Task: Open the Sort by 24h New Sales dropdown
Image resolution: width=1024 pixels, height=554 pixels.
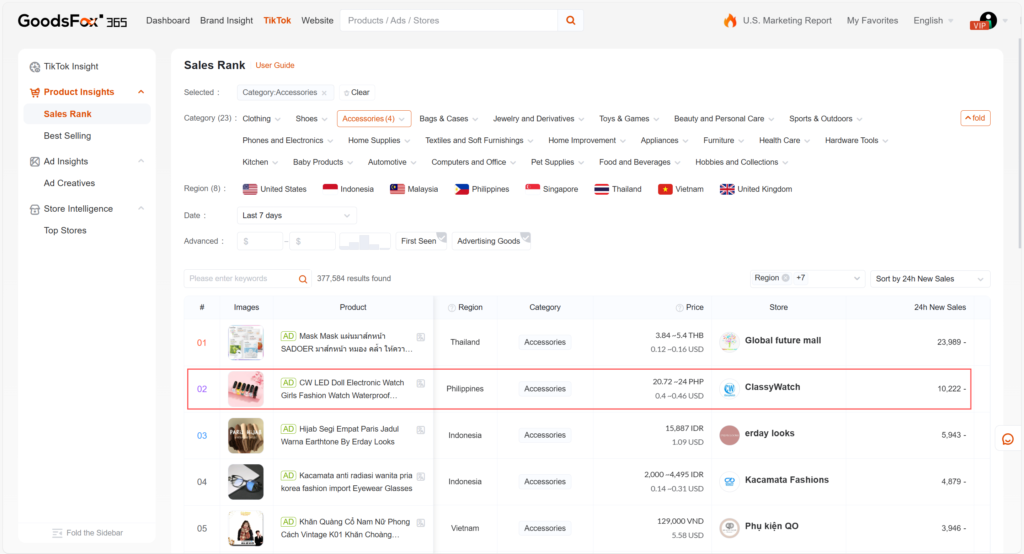Action: click(x=929, y=278)
